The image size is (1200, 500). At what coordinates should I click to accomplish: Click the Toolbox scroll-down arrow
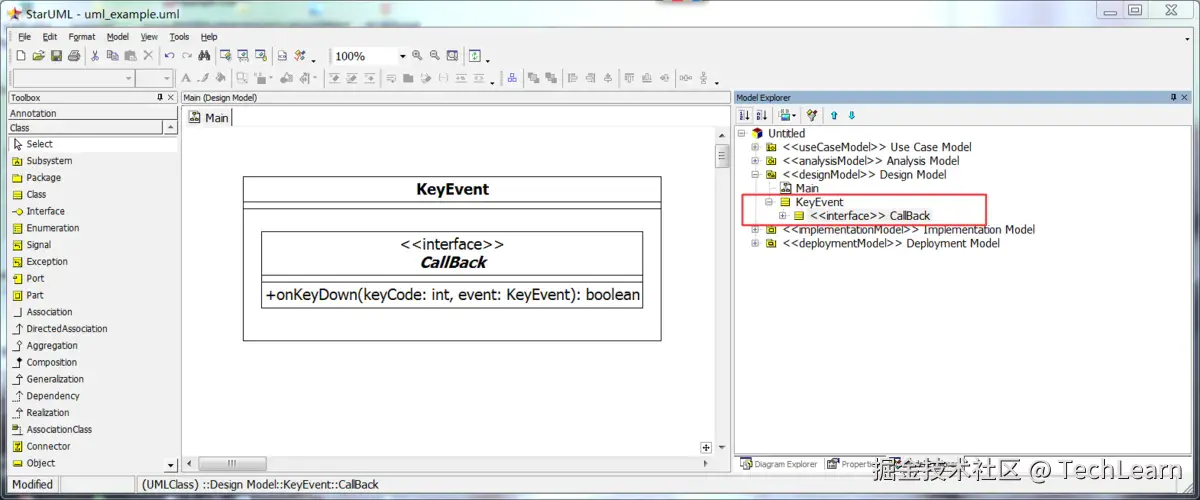[x=171, y=465]
